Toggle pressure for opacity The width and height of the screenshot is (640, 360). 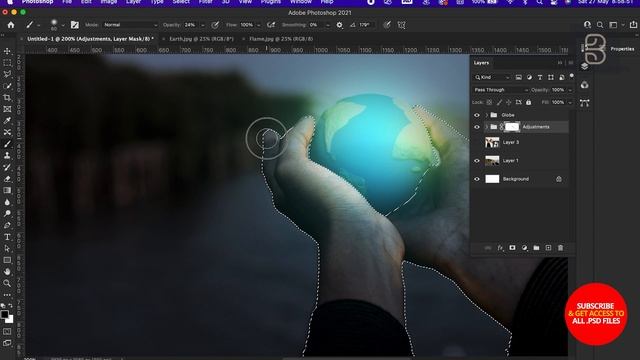click(x=215, y=25)
